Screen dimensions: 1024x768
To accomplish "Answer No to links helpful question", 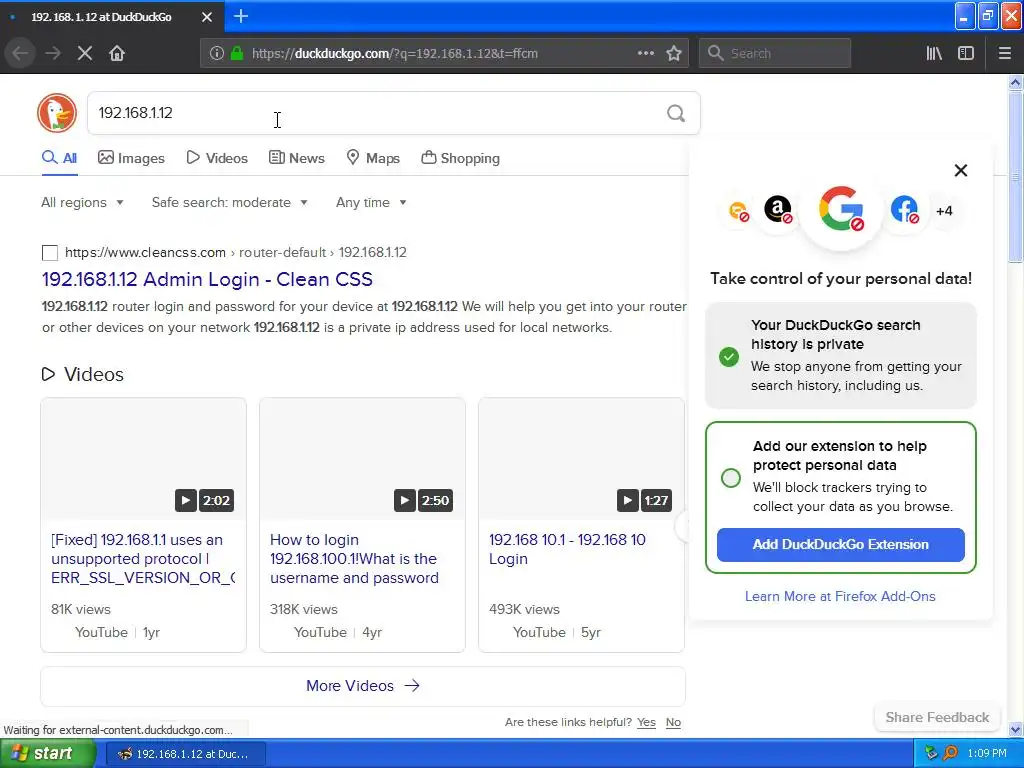I will (673, 722).
